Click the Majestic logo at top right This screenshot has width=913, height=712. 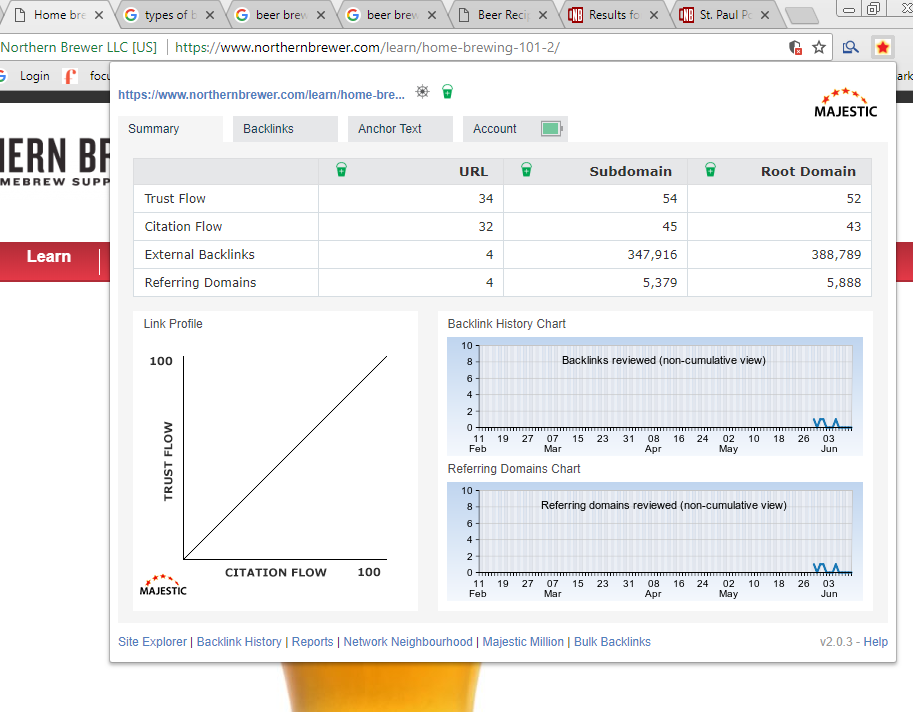point(845,103)
